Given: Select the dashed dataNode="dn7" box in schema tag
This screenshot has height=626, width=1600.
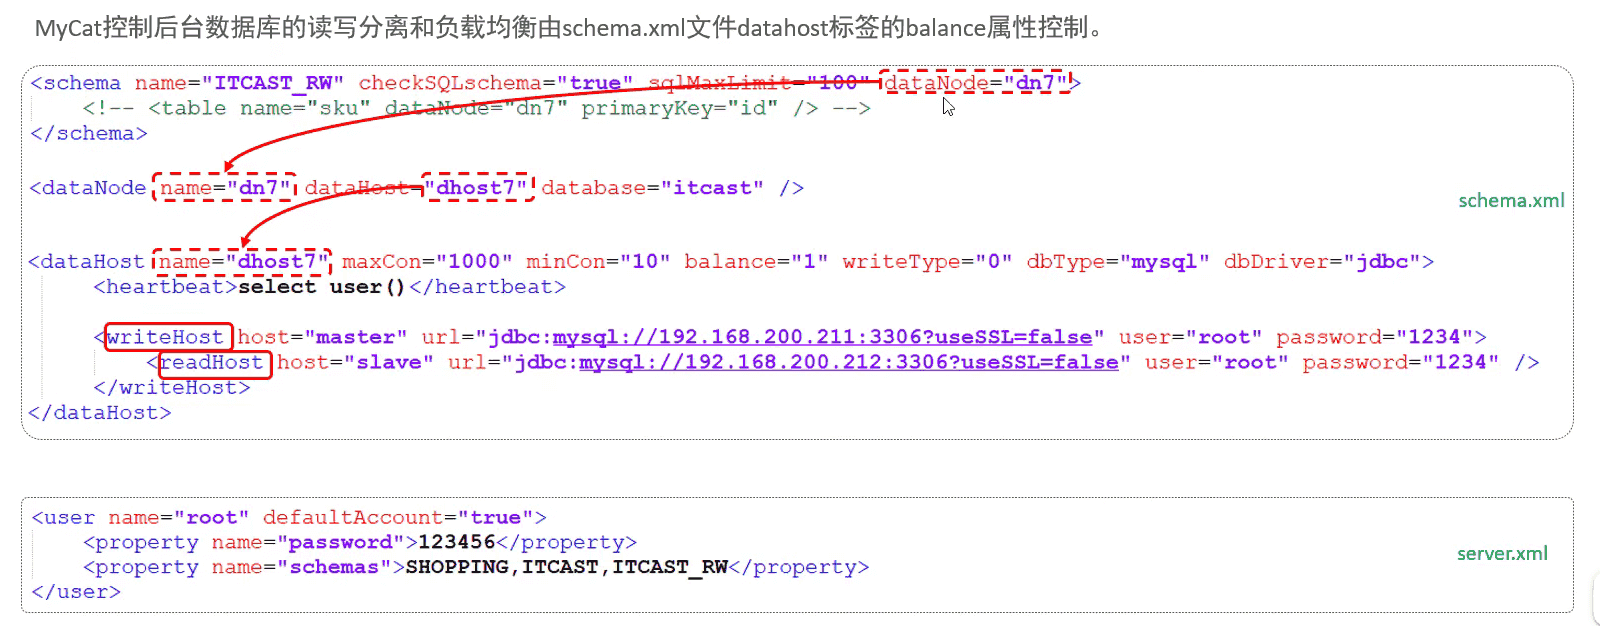Looking at the screenshot, I should pyautogui.click(x=975, y=82).
